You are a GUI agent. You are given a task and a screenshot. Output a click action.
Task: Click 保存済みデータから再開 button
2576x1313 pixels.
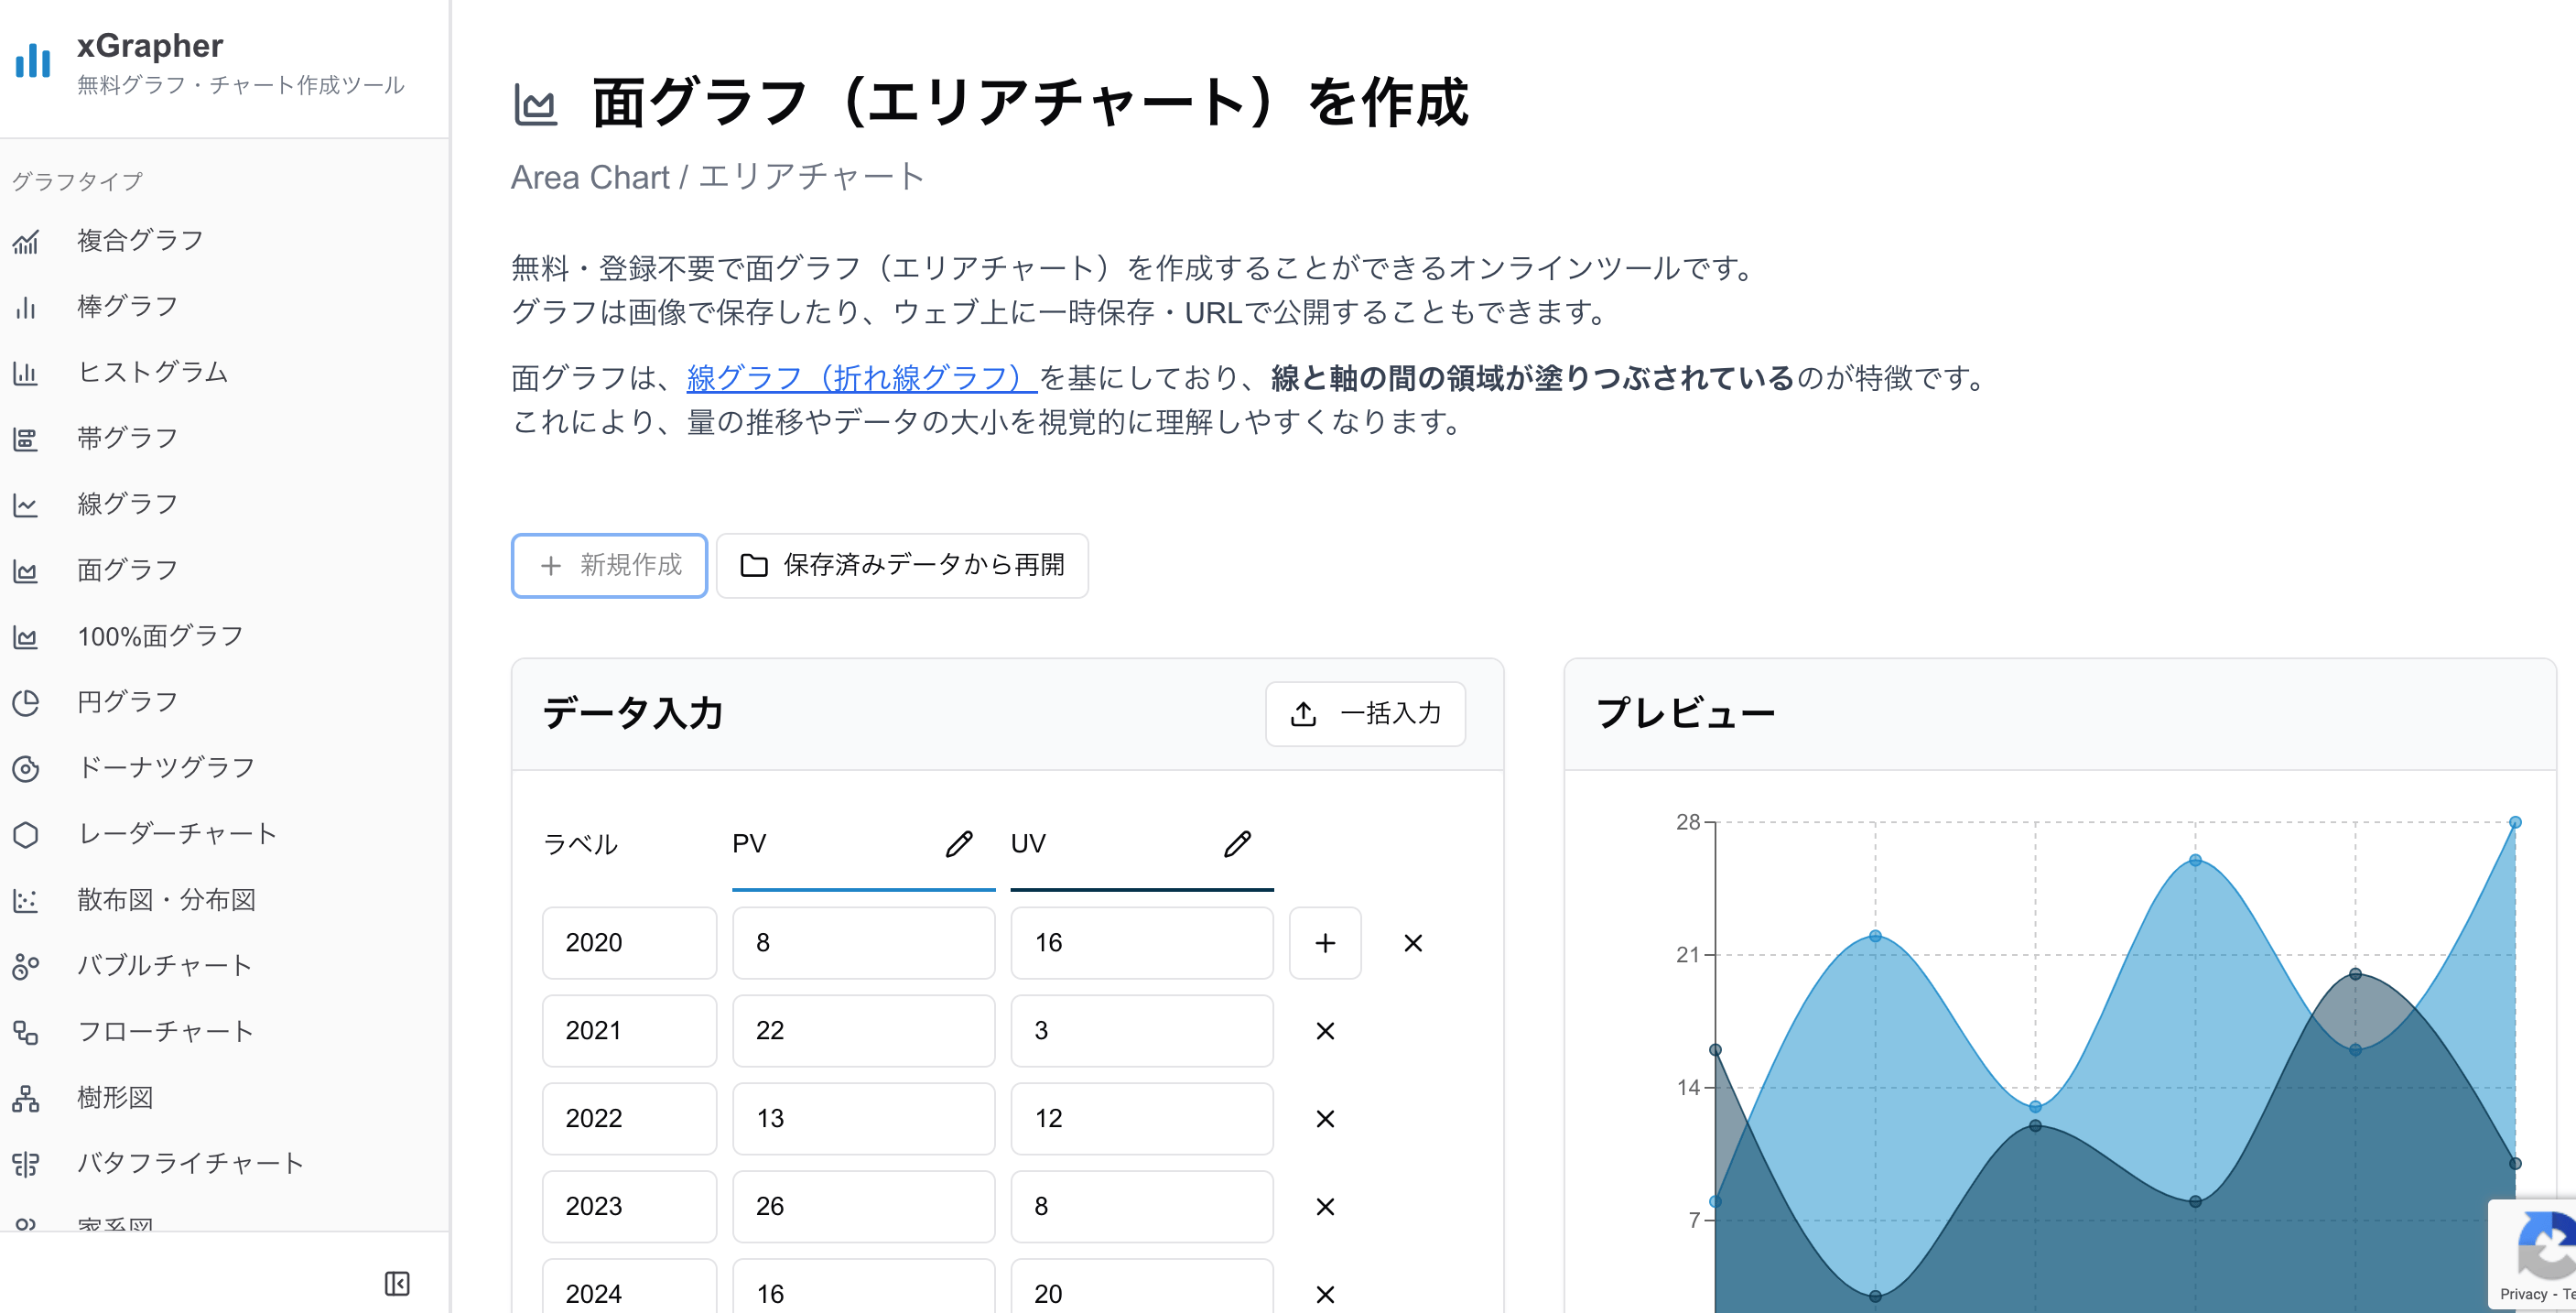901,566
